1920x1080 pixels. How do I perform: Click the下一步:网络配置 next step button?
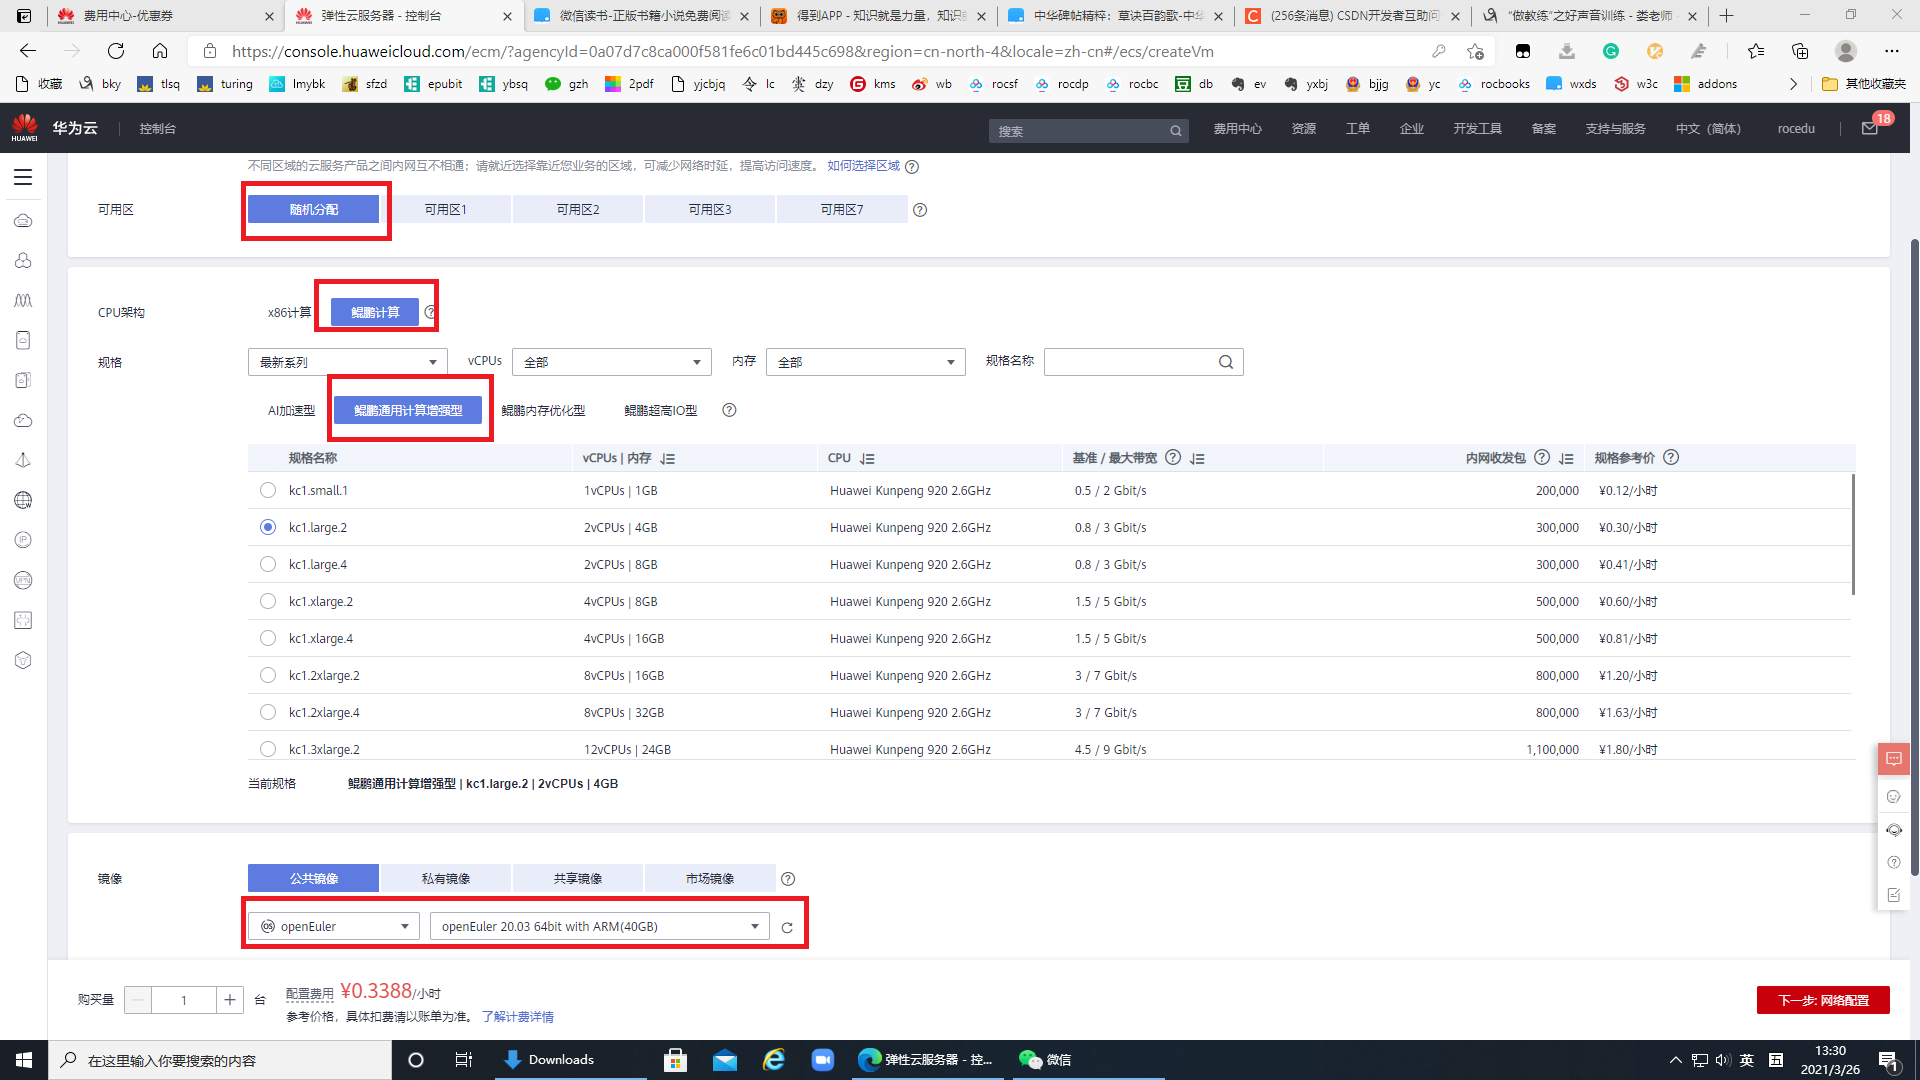[x=1822, y=1000]
